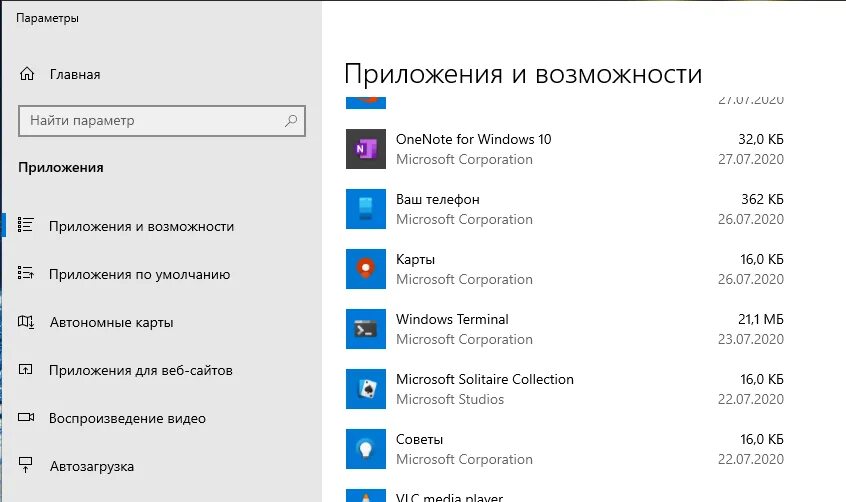Click the Найти параметр search field
The image size is (846, 502).
coord(162,120)
